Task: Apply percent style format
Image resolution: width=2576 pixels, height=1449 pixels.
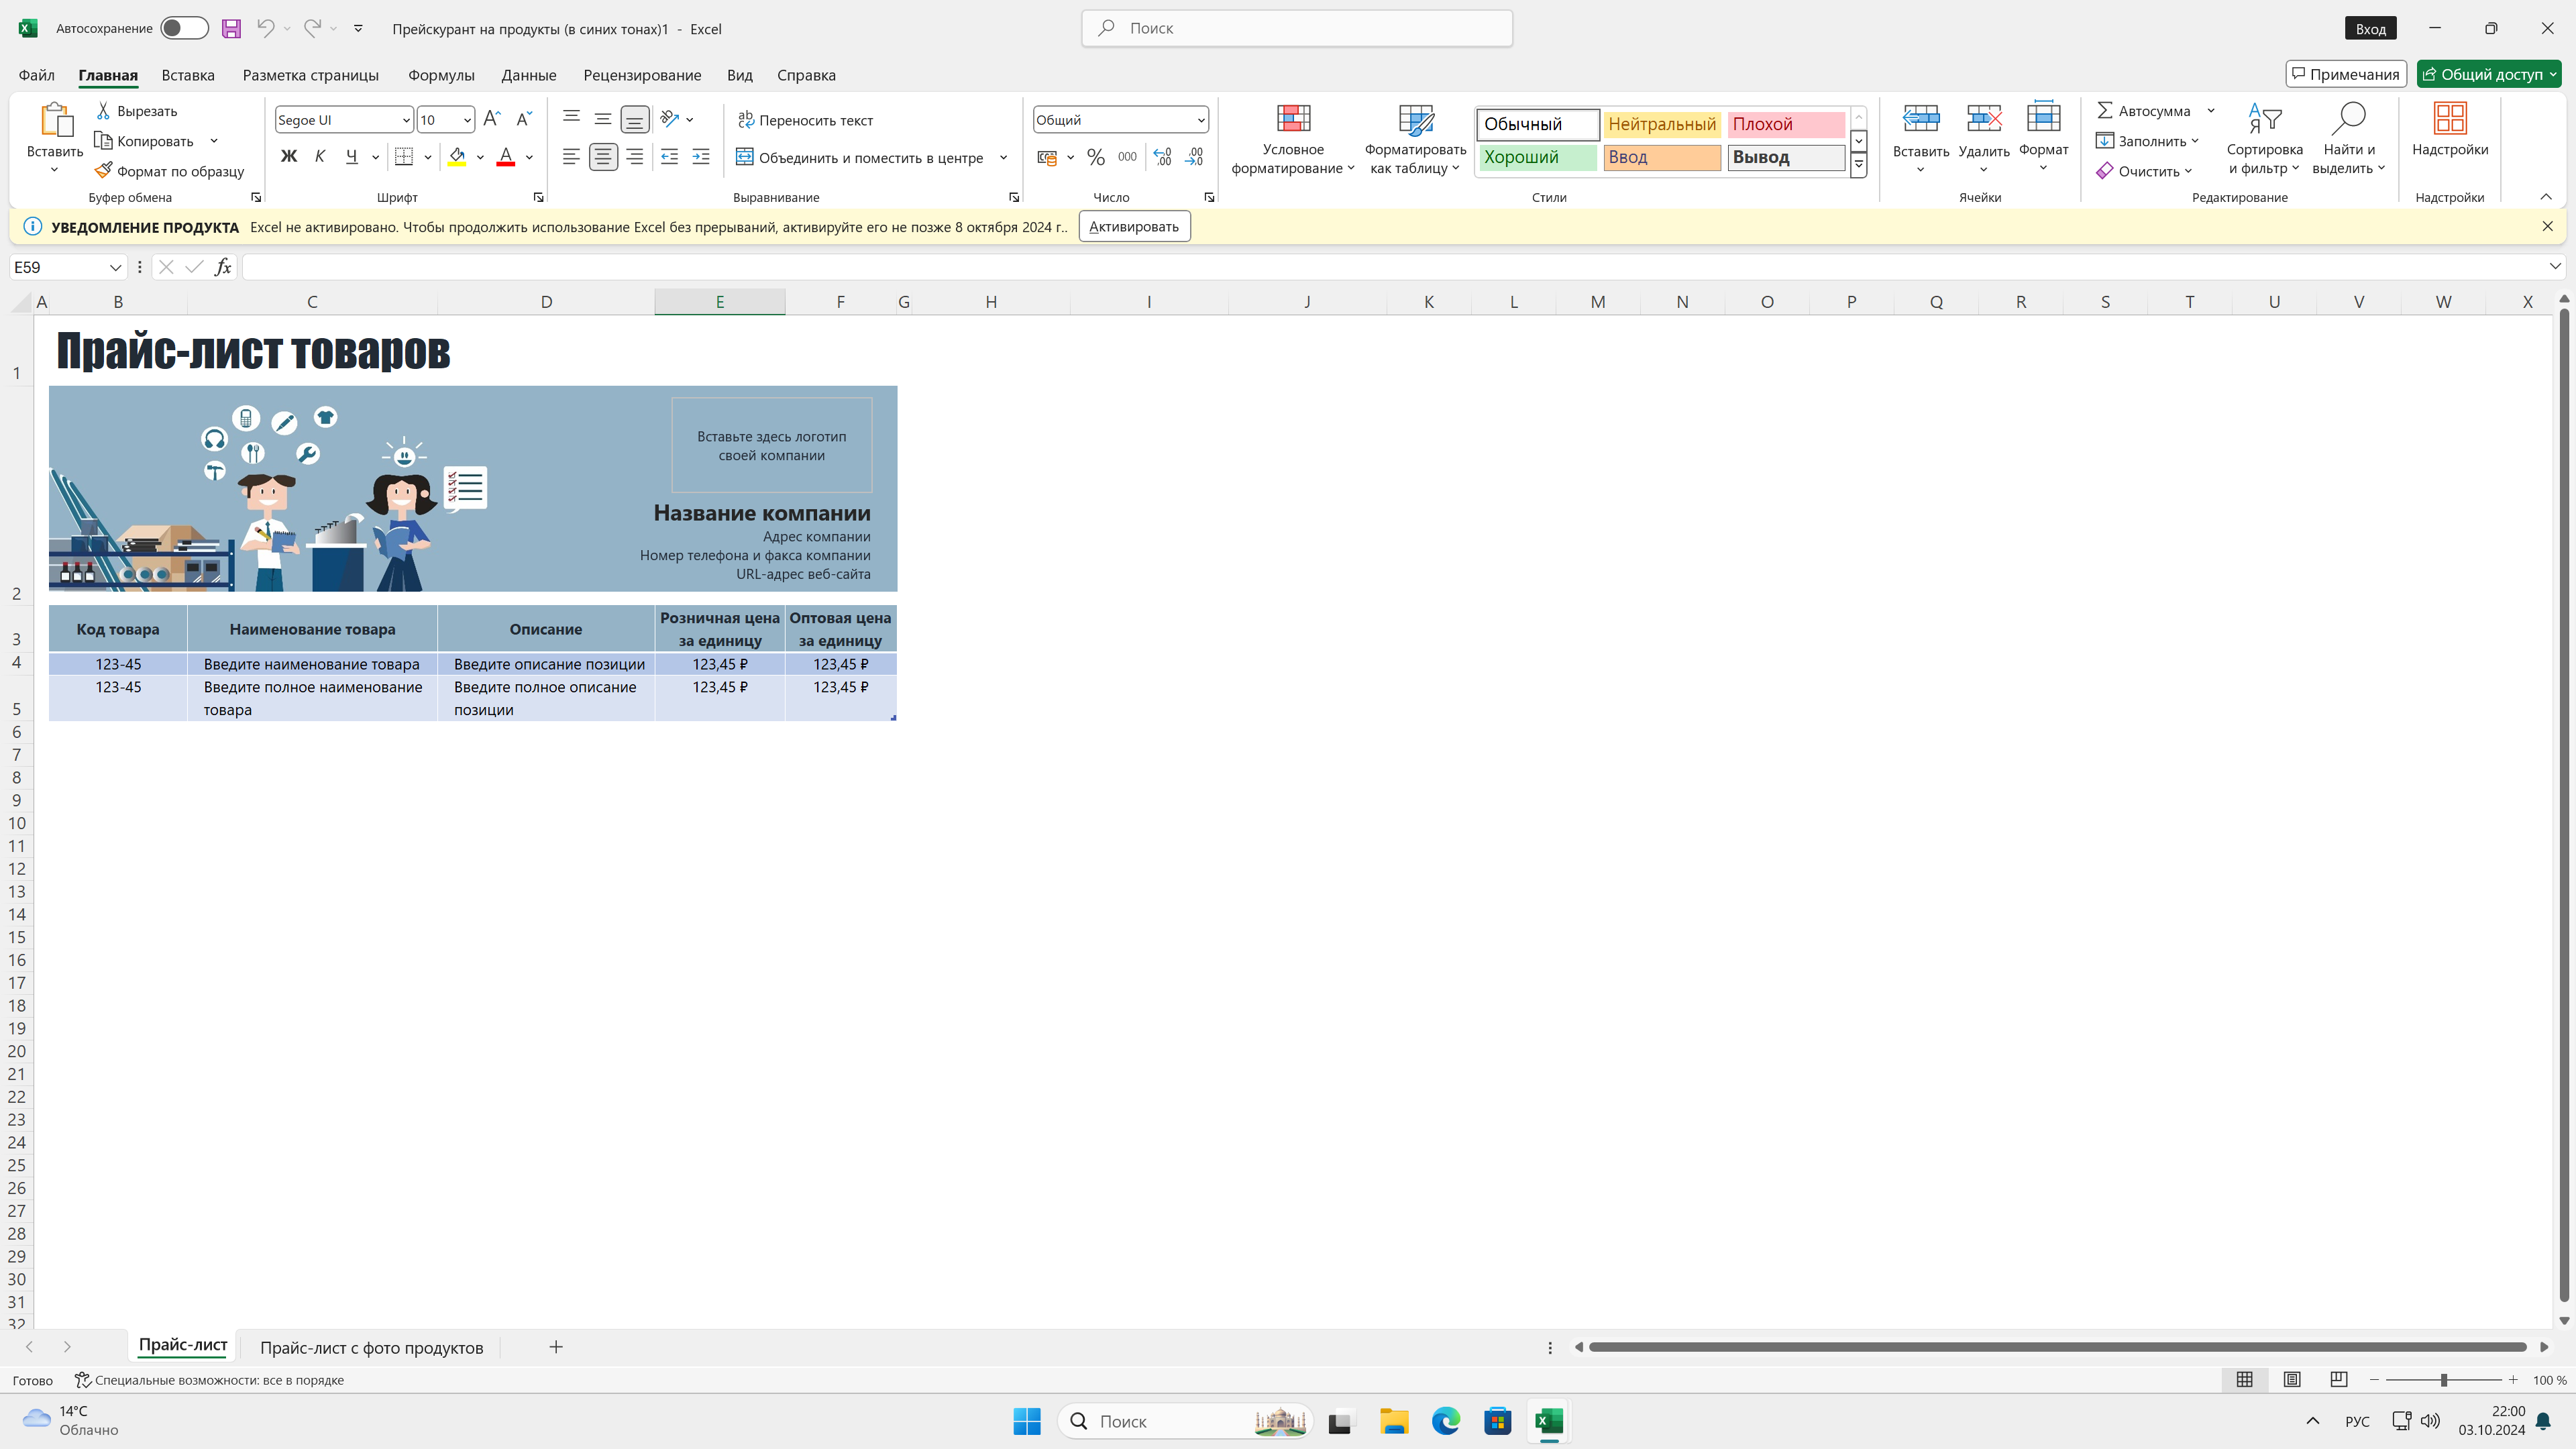Action: pyautogui.click(x=1096, y=157)
